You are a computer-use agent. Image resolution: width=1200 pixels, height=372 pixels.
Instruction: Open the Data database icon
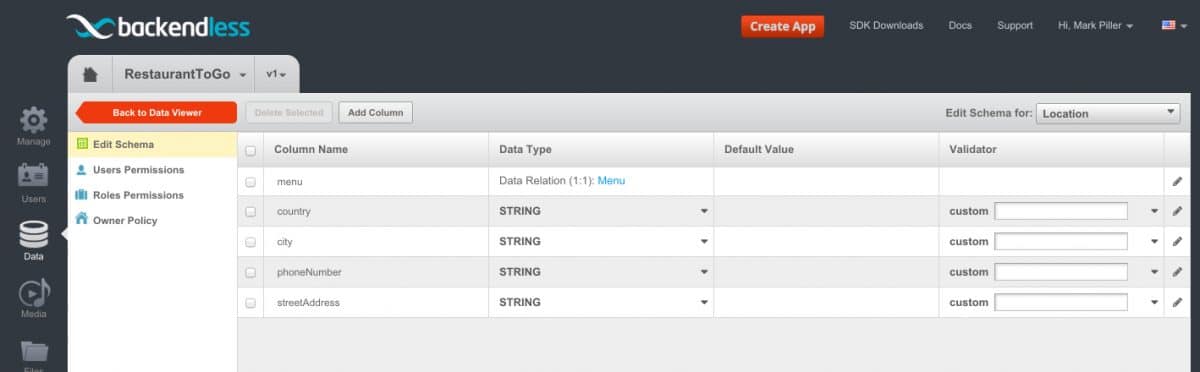tap(33, 240)
